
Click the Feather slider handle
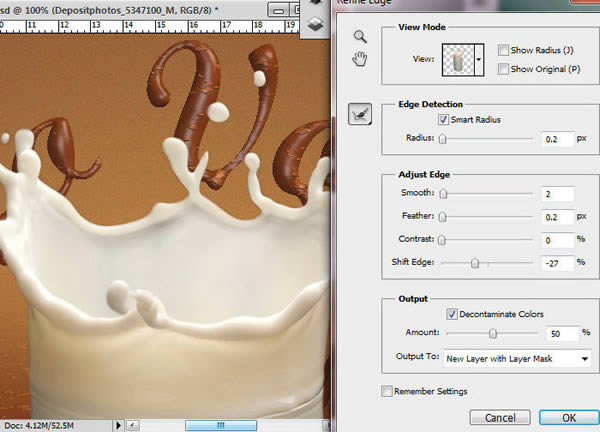442,217
